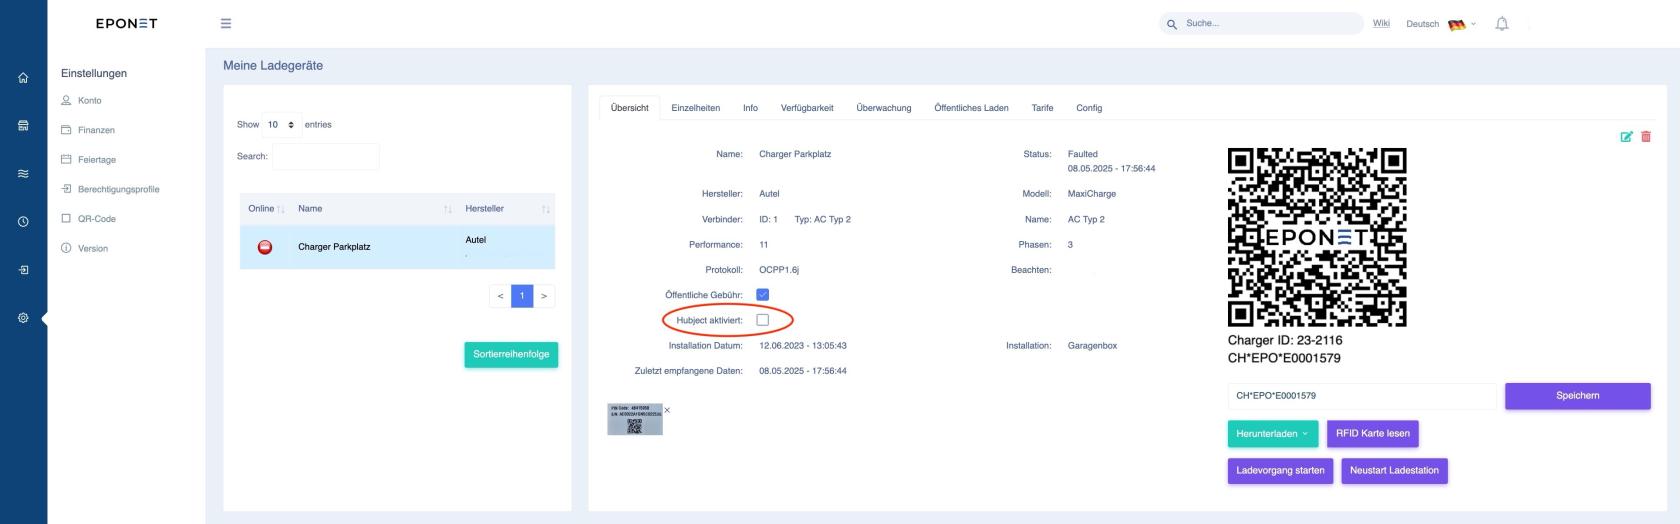Viewport: 1680px width, 524px height.
Task: Open the settings gear in left rail
Action: tap(23, 318)
